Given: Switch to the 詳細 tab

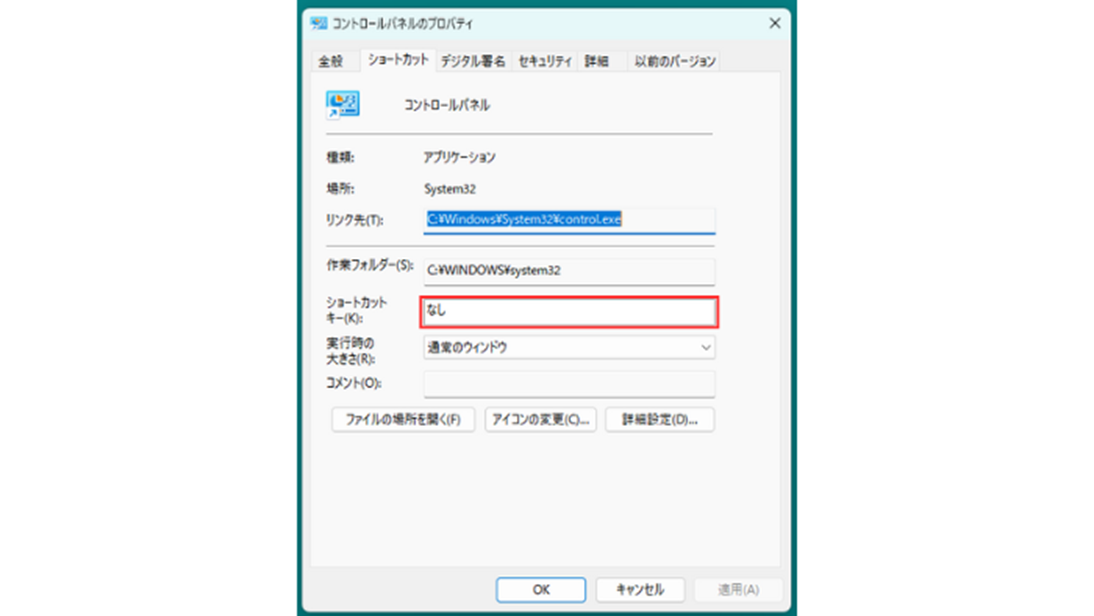Looking at the screenshot, I should (x=597, y=61).
